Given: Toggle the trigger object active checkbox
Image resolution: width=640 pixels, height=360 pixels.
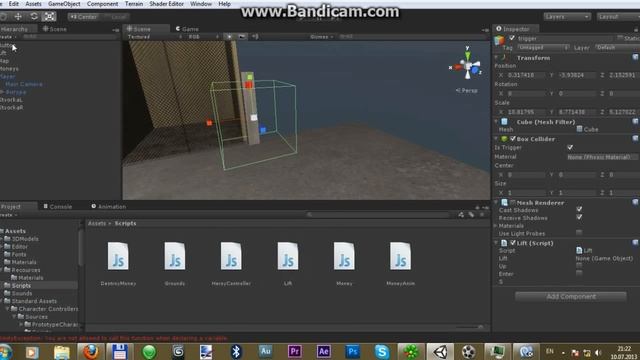Looking at the screenshot, I should (511, 38).
